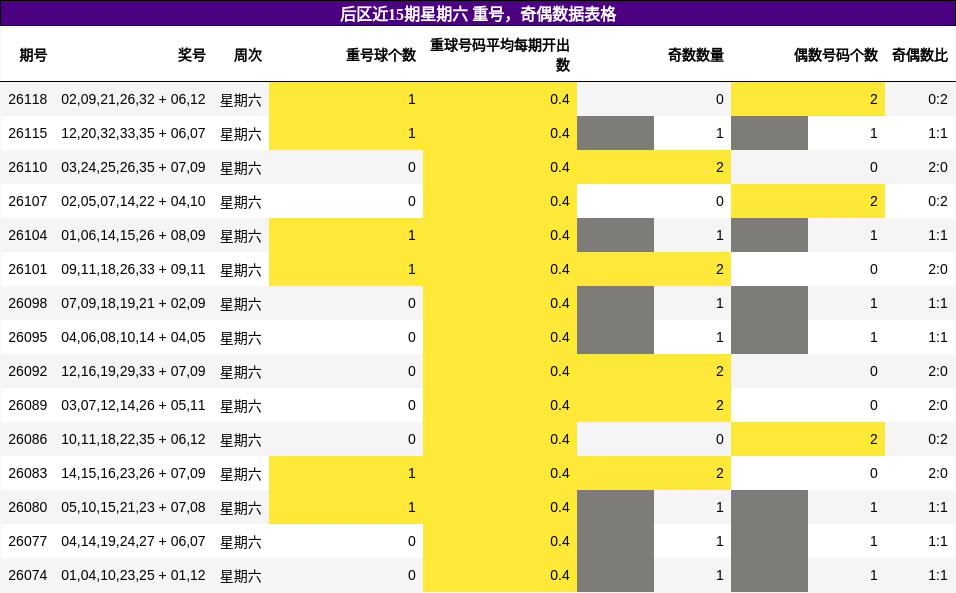The width and height of the screenshot is (956, 593).
Task: Click 偶数号码个数 value in row 26118
Action: pos(874,99)
